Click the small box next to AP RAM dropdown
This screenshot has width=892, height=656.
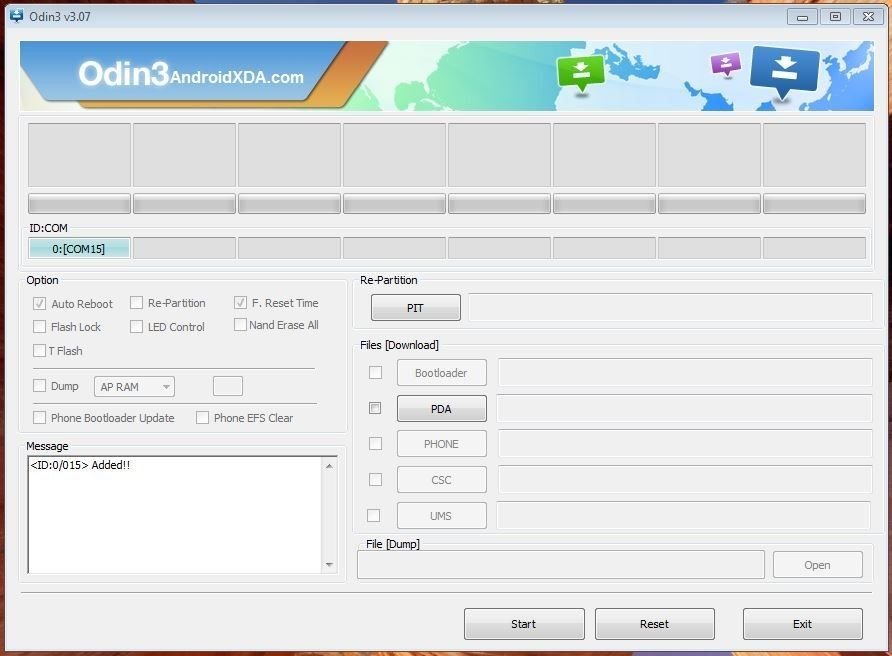pos(228,386)
